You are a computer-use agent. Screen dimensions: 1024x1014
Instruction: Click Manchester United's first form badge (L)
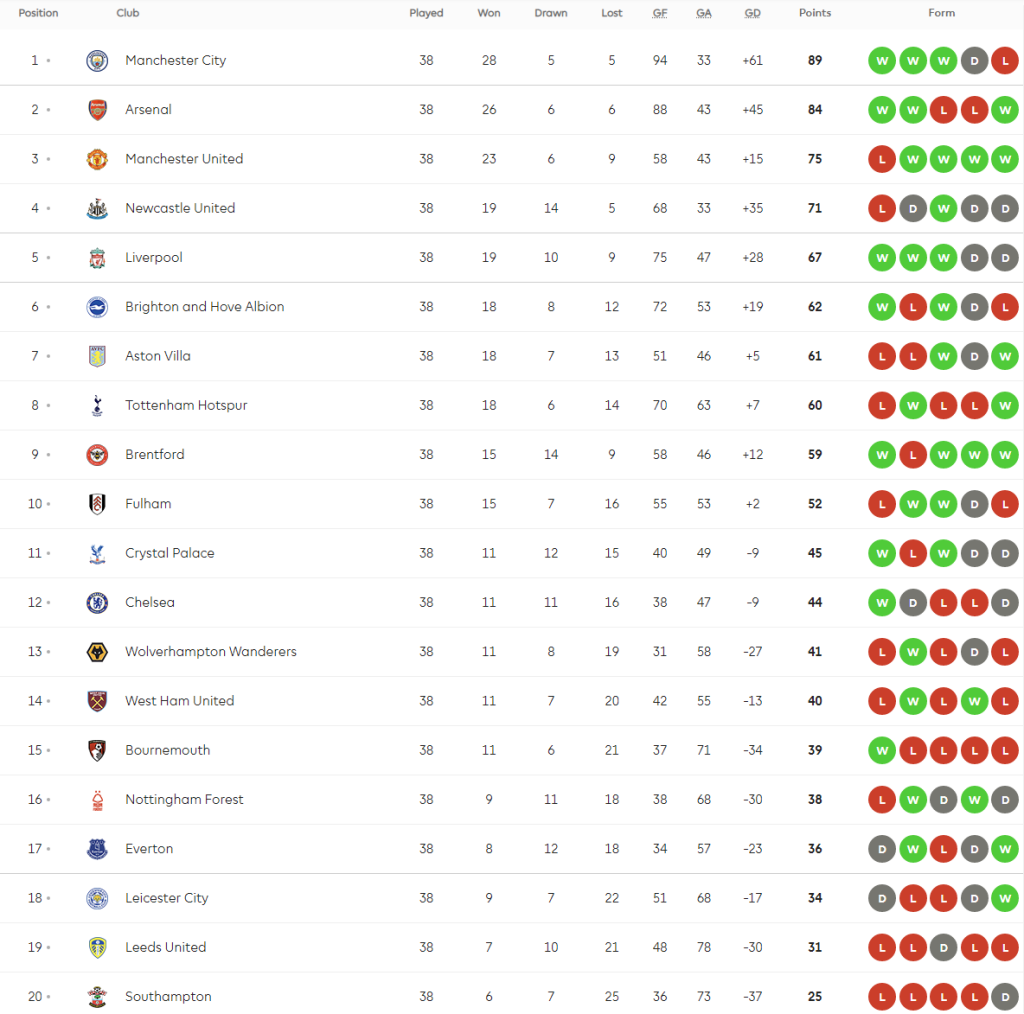click(x=882, y=159)
